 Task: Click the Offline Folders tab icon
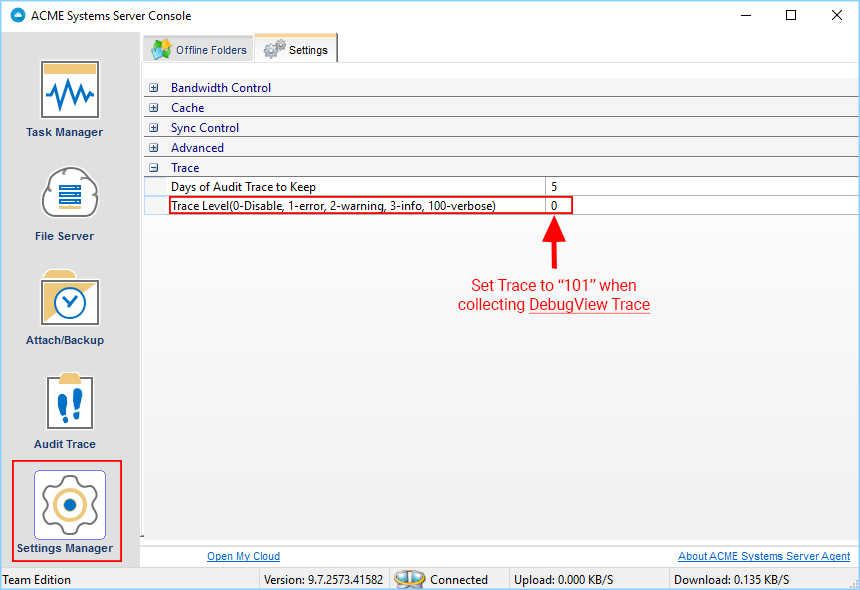coord(161,49)
